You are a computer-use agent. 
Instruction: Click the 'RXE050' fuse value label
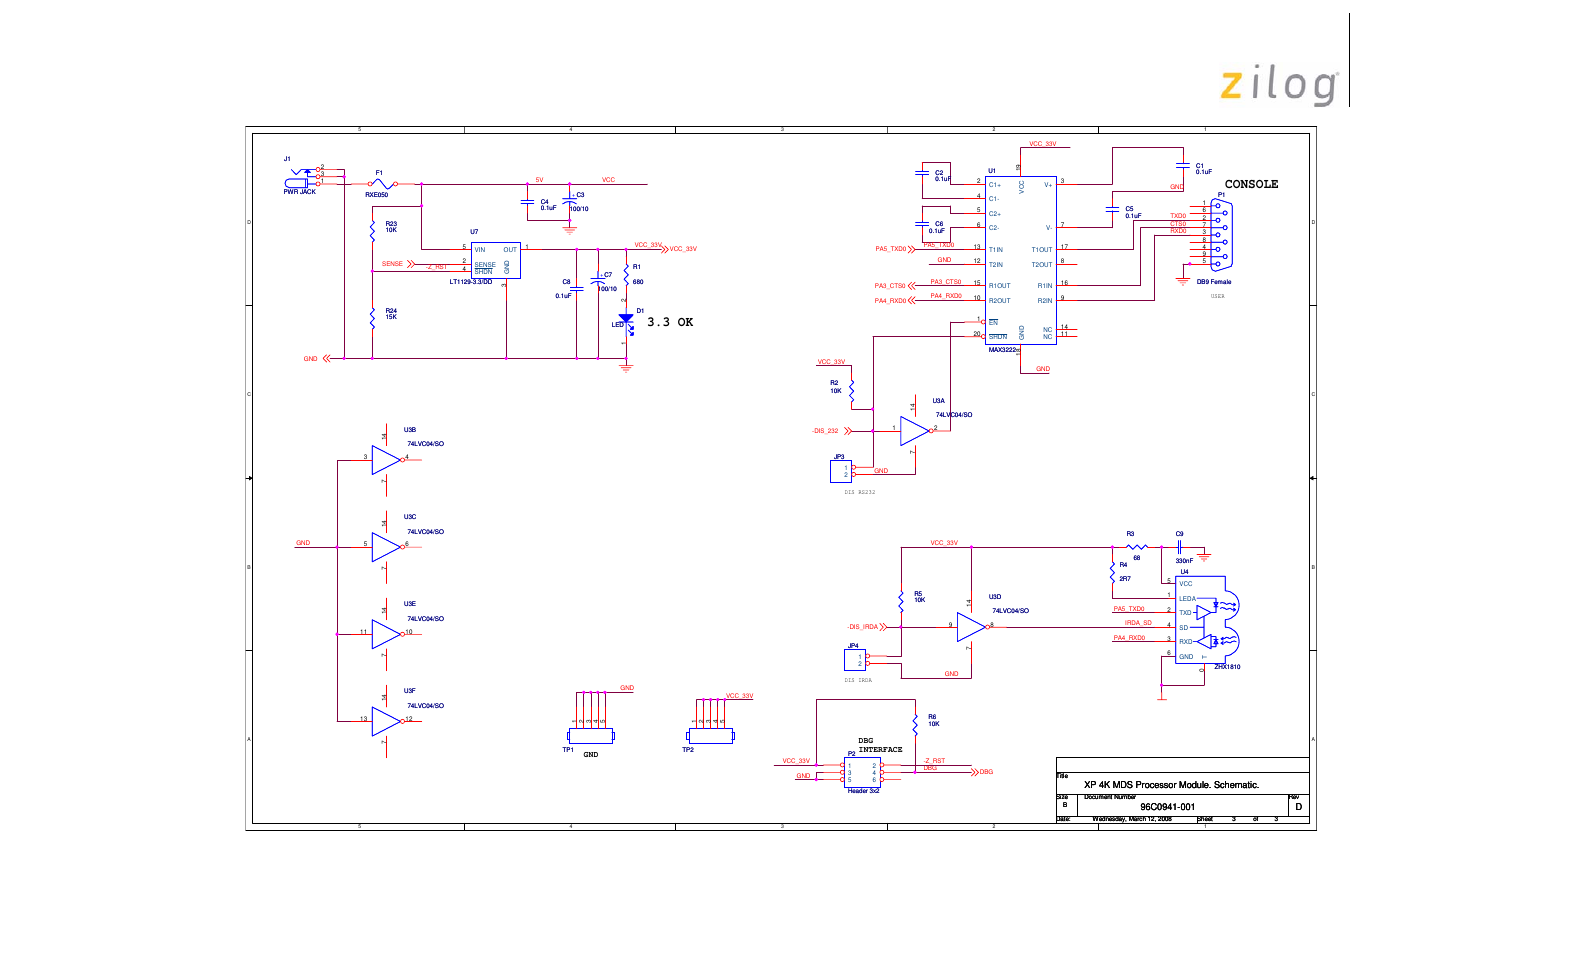pyautogui.click(x=377, y=195)
